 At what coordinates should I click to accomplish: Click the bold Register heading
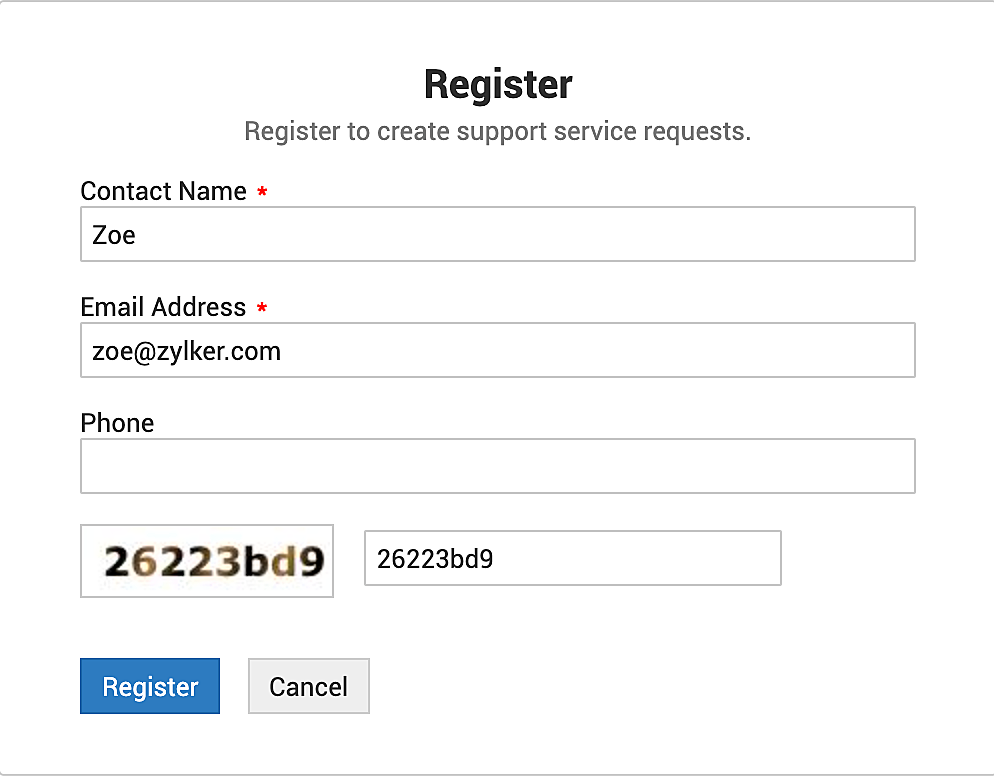[x=498, y=84]
